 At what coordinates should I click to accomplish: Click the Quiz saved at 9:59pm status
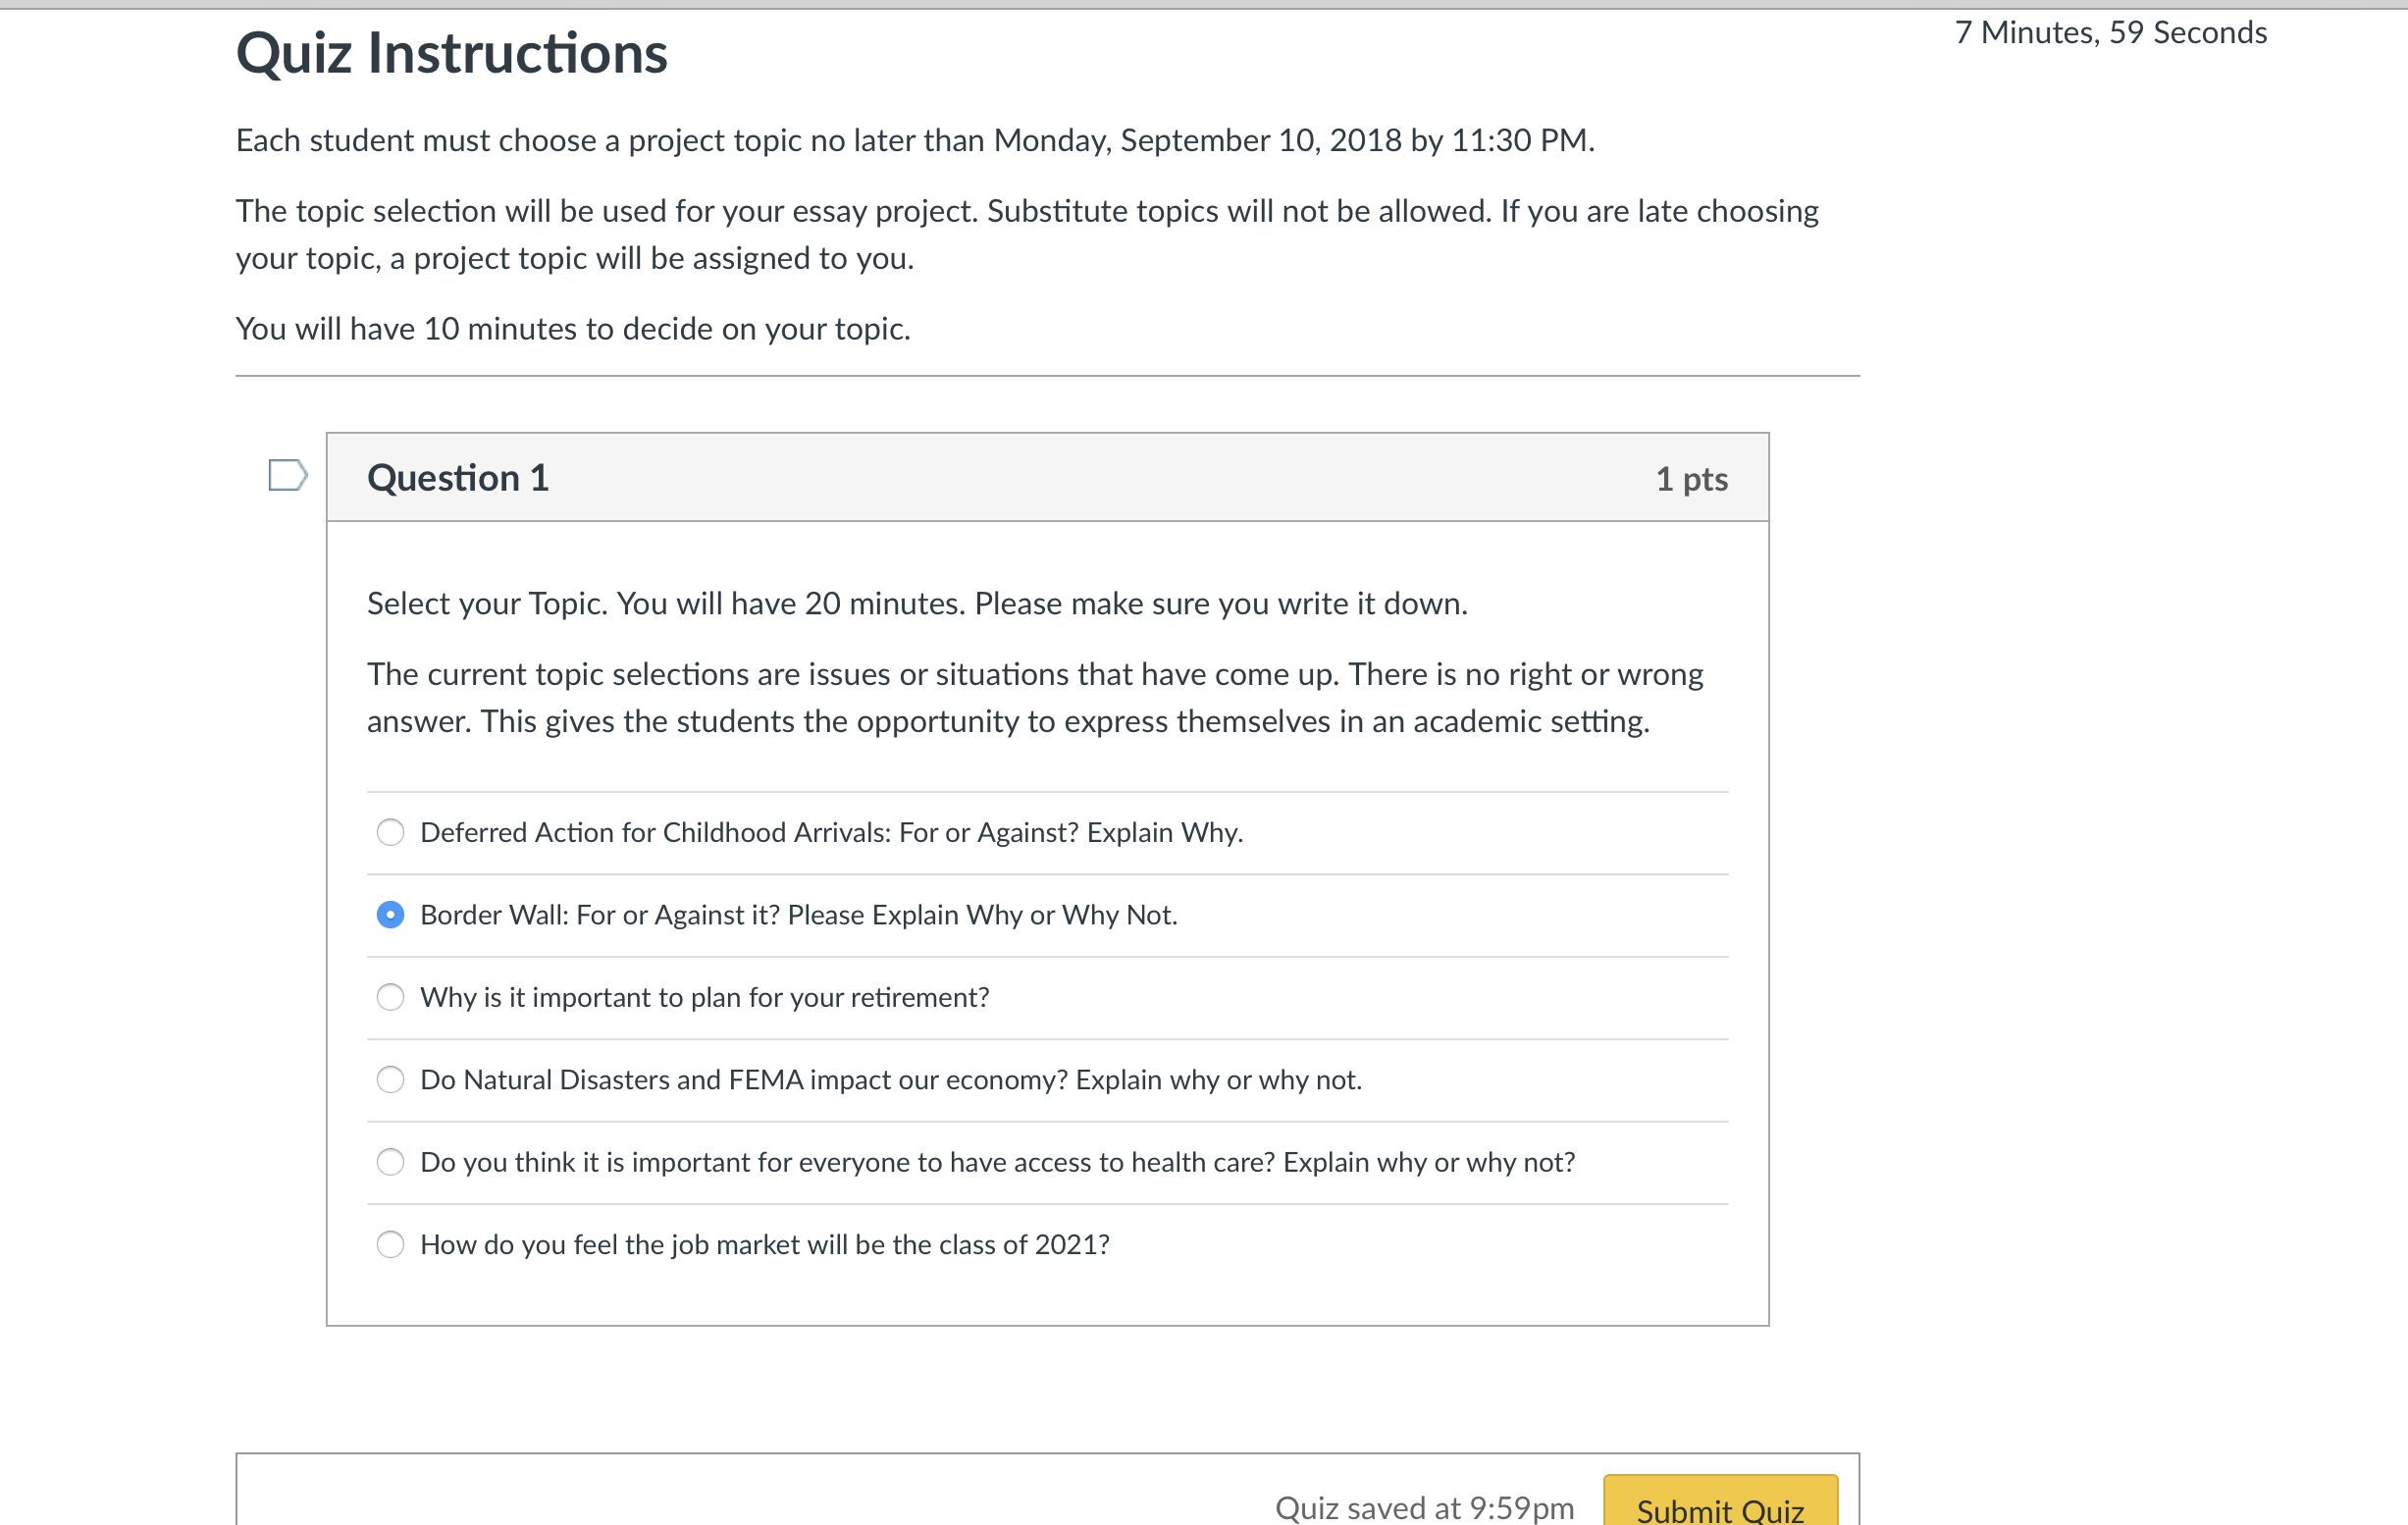tap(1424, 1508)
